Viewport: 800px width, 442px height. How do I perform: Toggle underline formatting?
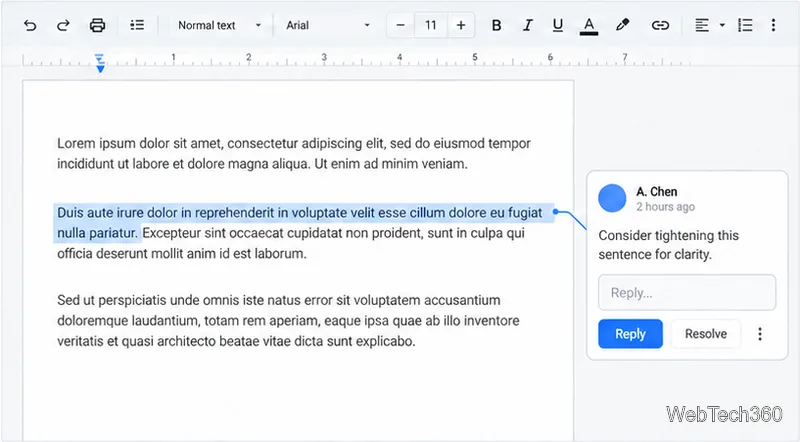558,26
